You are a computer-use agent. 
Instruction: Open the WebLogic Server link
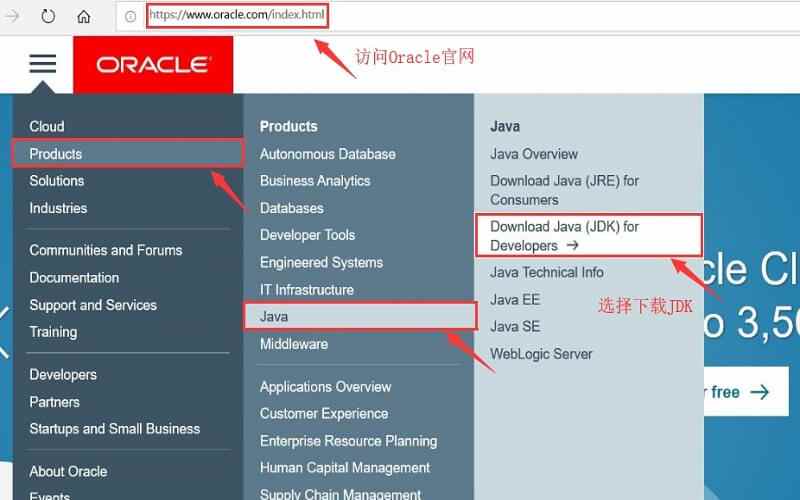(541, 354)
